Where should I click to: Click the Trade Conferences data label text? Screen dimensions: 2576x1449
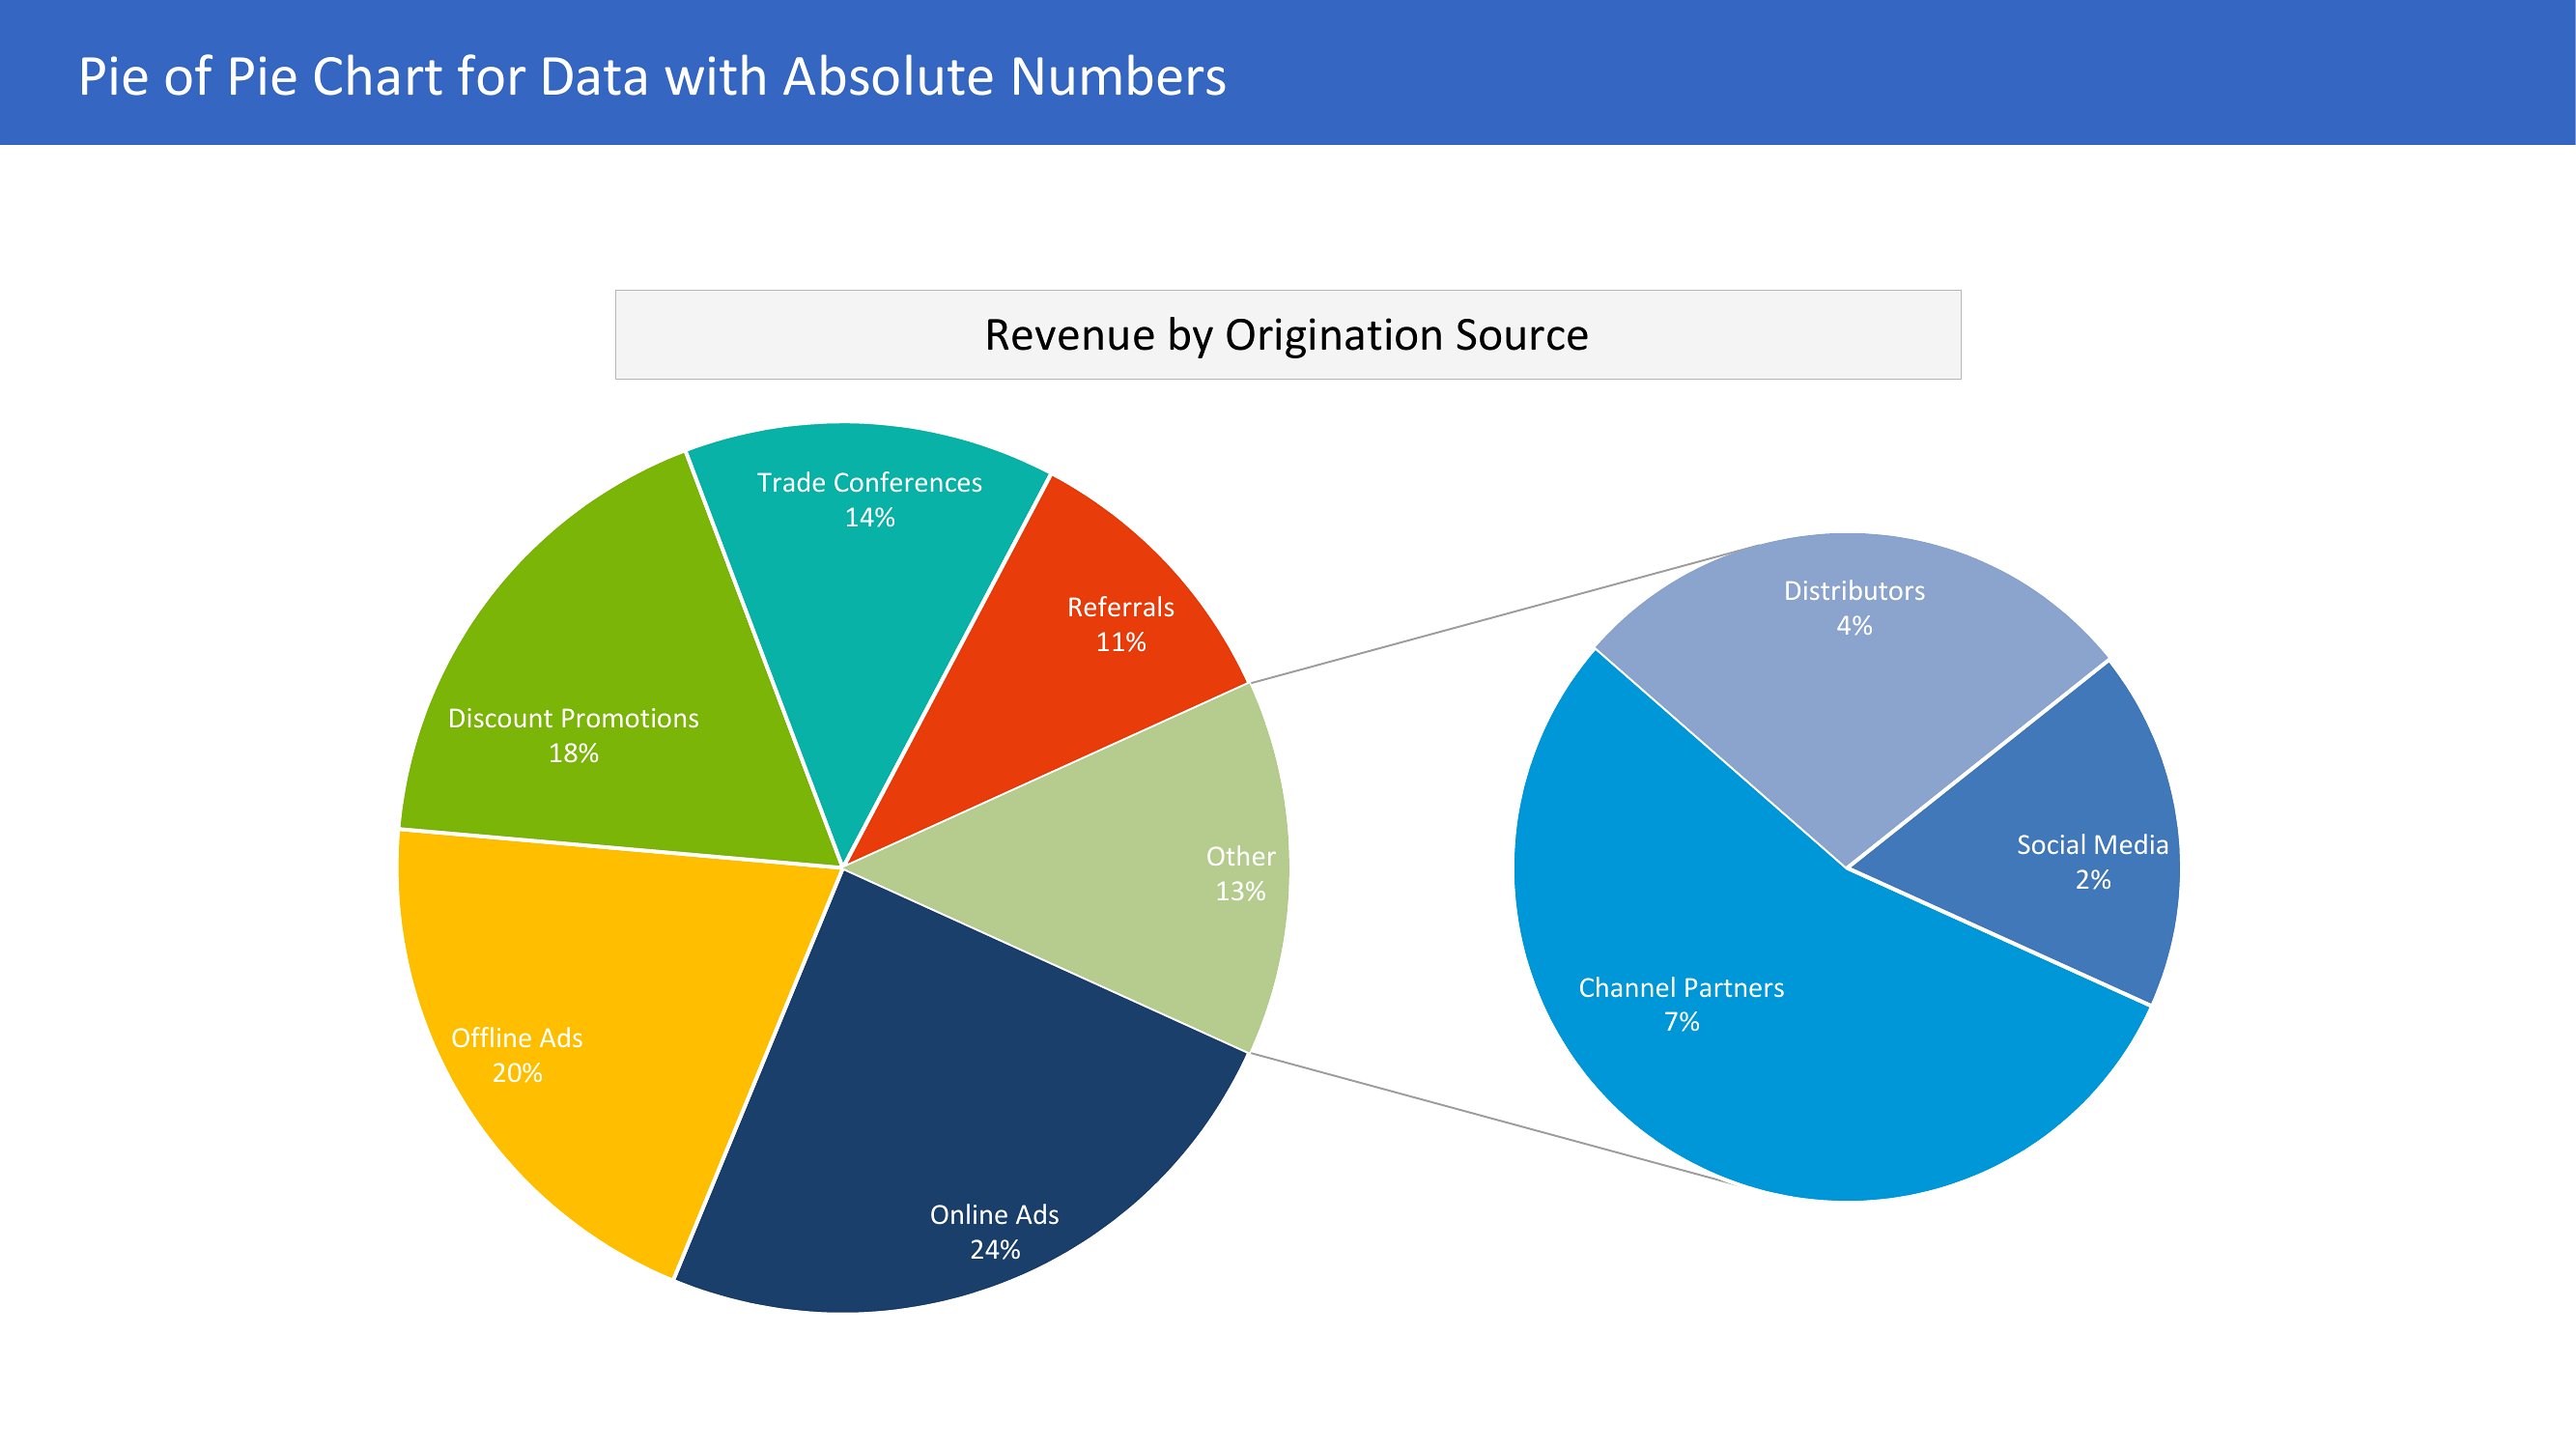[x=869, y=499]
